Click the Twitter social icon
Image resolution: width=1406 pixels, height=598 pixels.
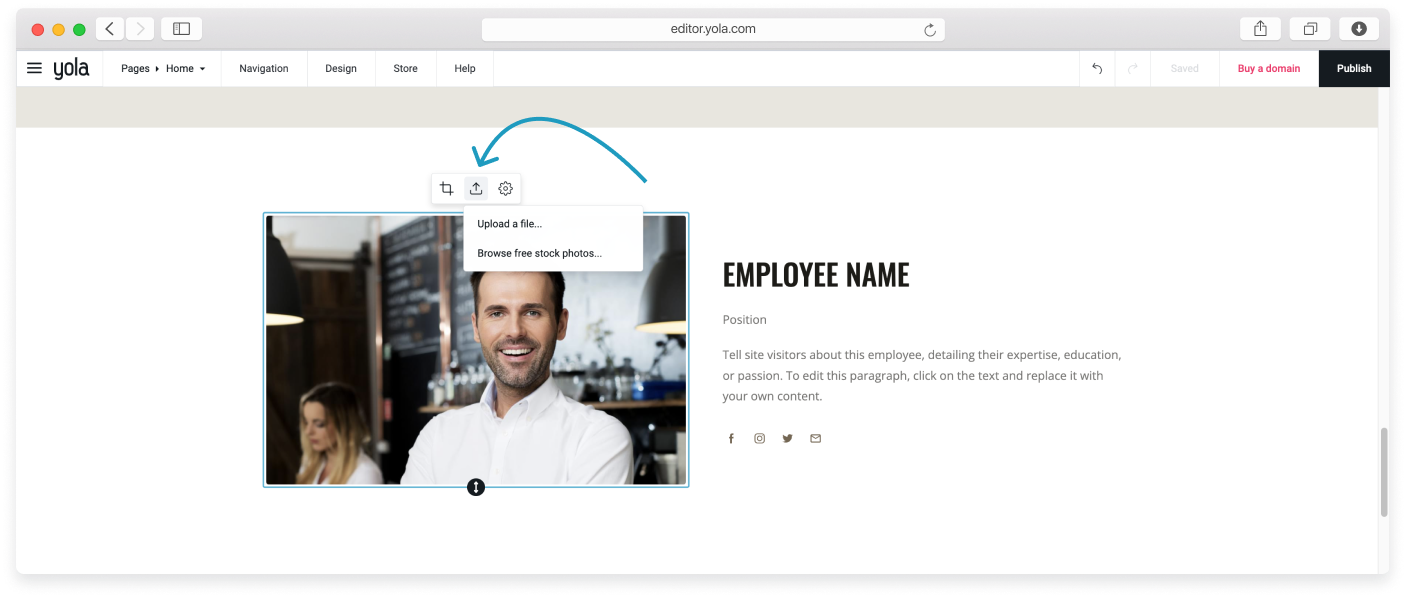[x=787, y=438]
